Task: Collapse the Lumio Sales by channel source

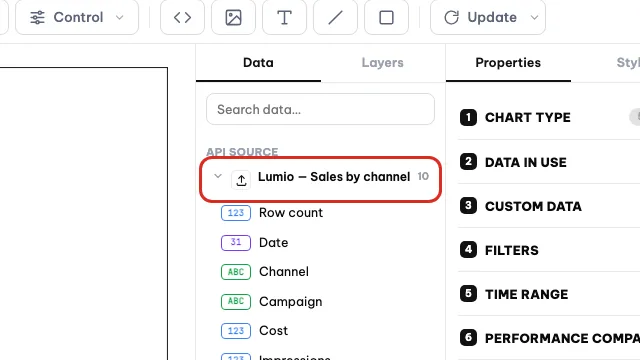Action: point(218,176)
